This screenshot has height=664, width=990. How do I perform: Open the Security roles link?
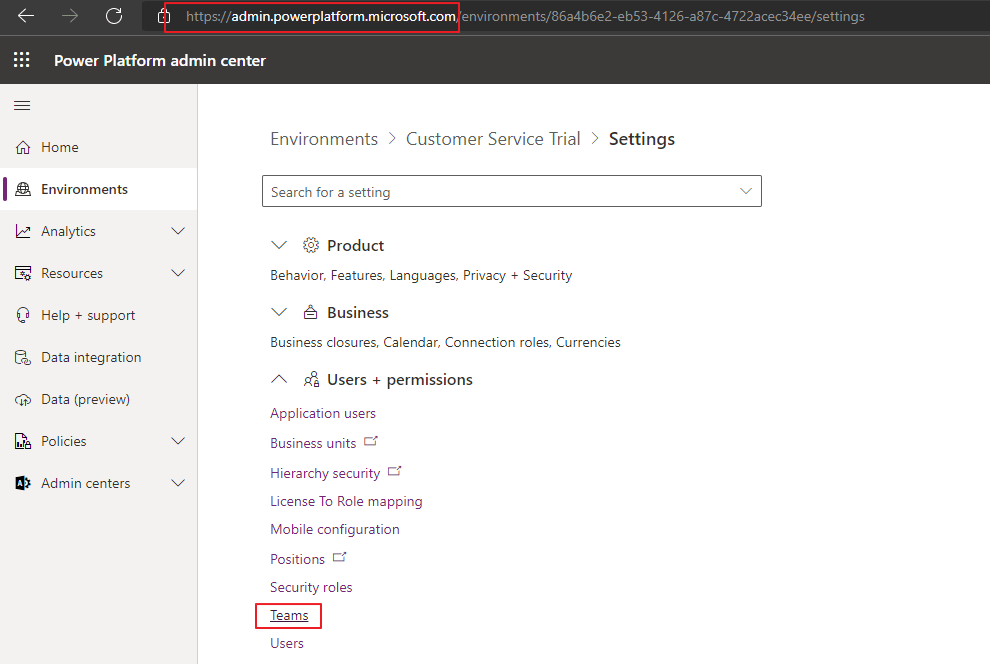[311, 587]
